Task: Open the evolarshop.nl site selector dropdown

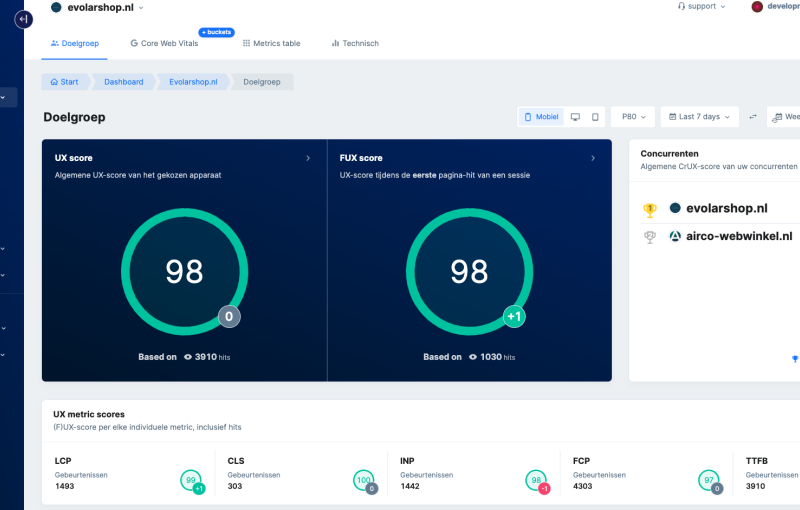Action: [97, 7]
